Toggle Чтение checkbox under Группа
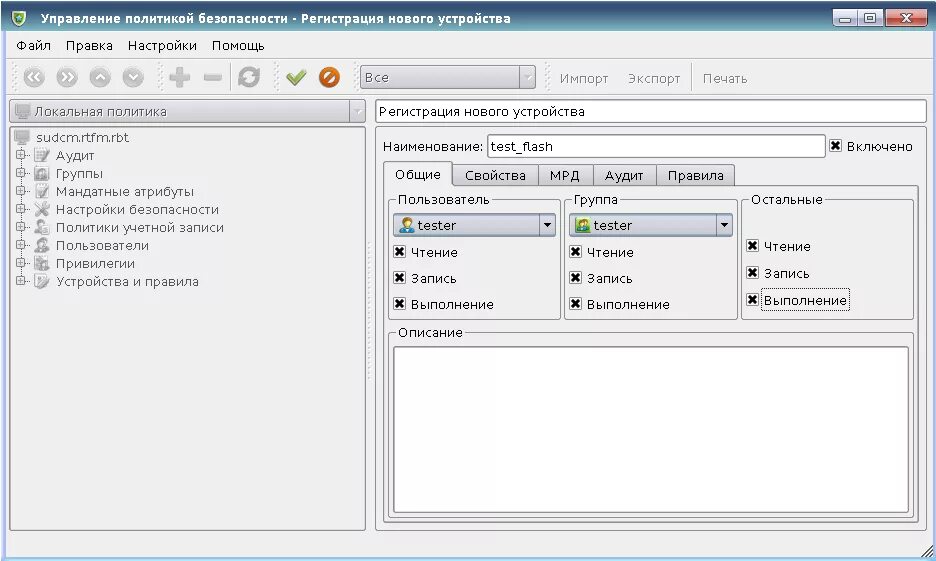Screen dimensions: 936x561 click(x=575, y=251)
